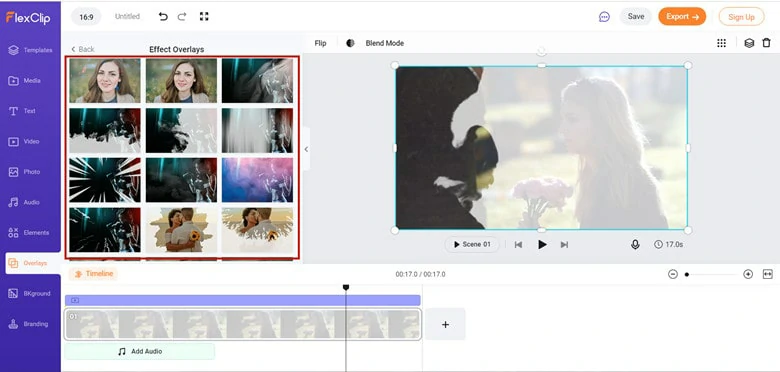The width and height of the screenshot is (780, 372).
Task: Click the undo arrow icon
Action: 163,16
